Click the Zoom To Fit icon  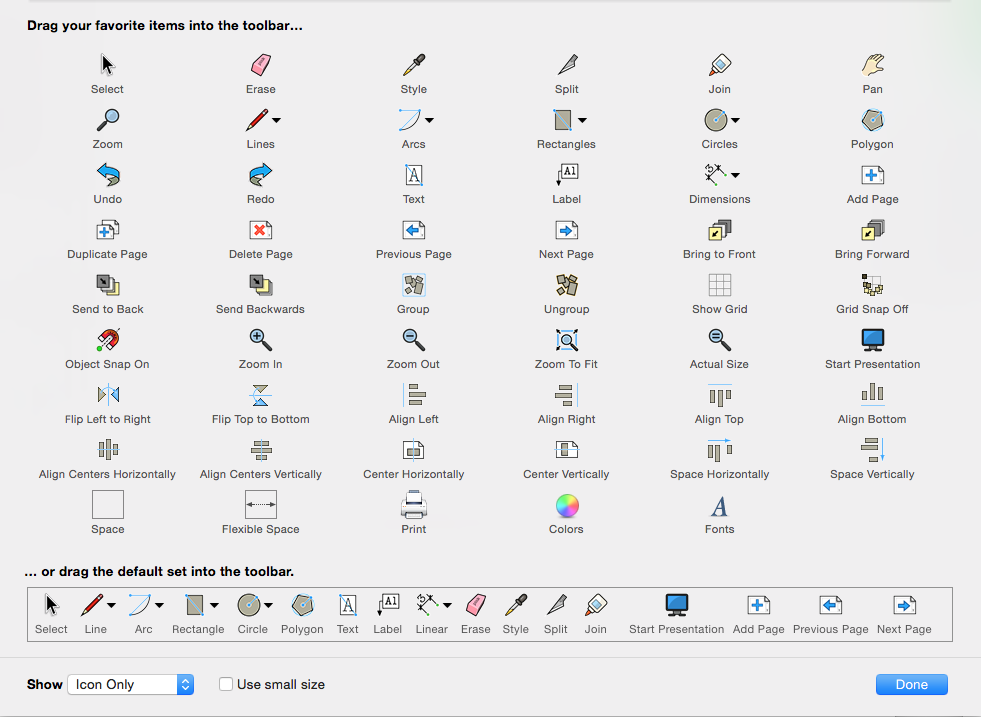[566, 341]
